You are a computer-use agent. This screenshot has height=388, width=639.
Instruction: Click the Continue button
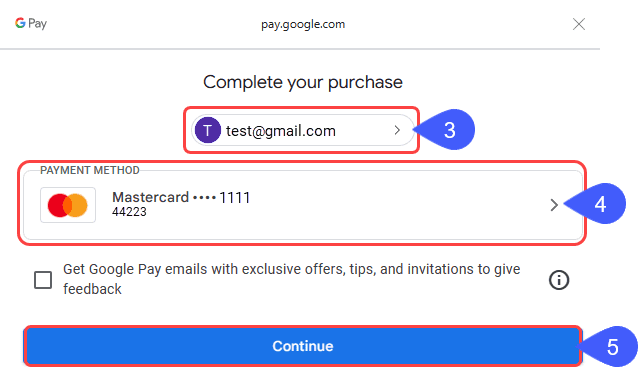(303, 346)
